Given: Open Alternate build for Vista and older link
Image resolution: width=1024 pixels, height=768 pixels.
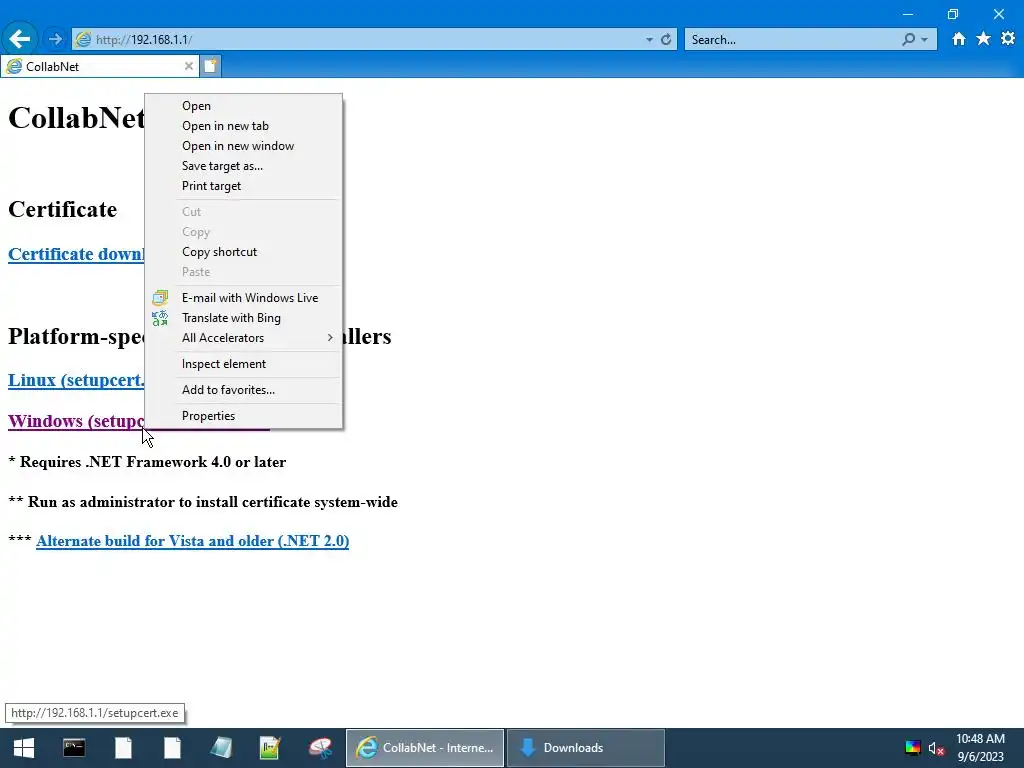Looking at the screenshot, I should [193, 541].
